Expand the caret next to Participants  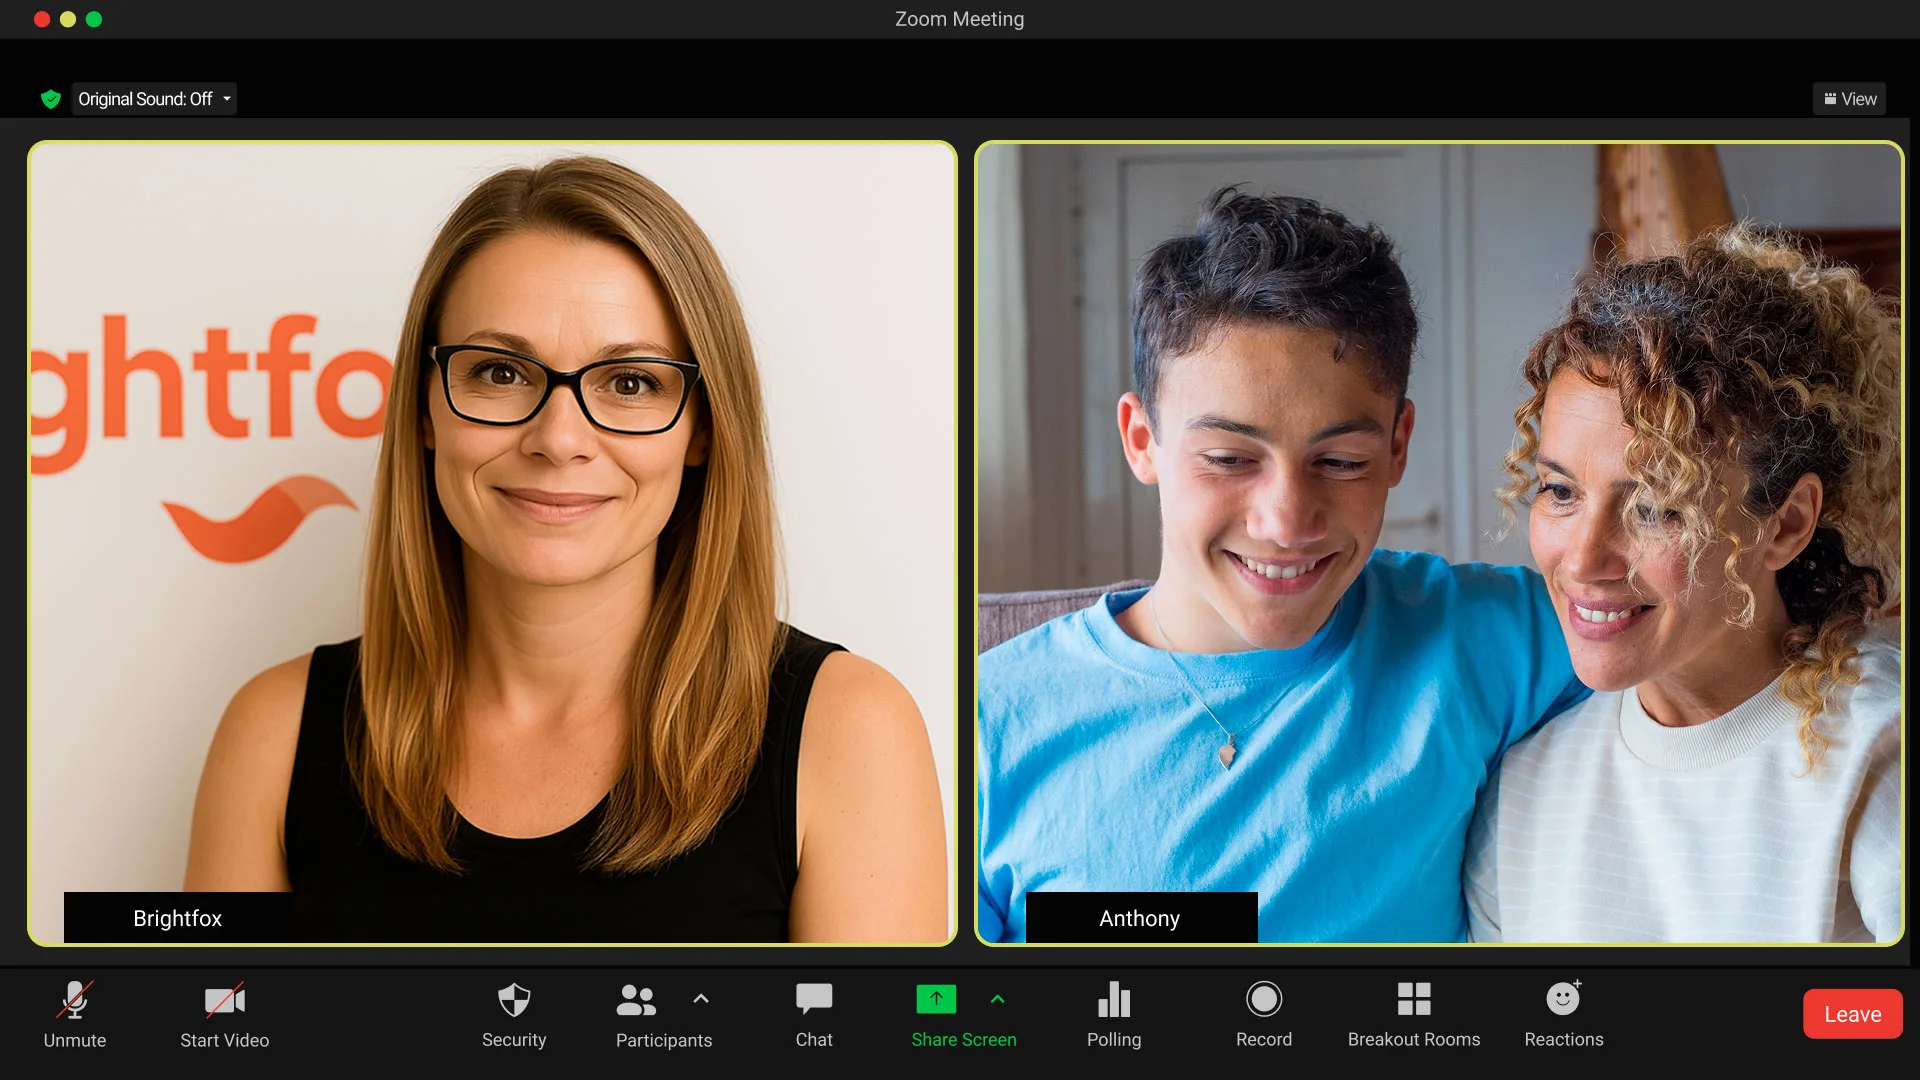click(701, 999)
